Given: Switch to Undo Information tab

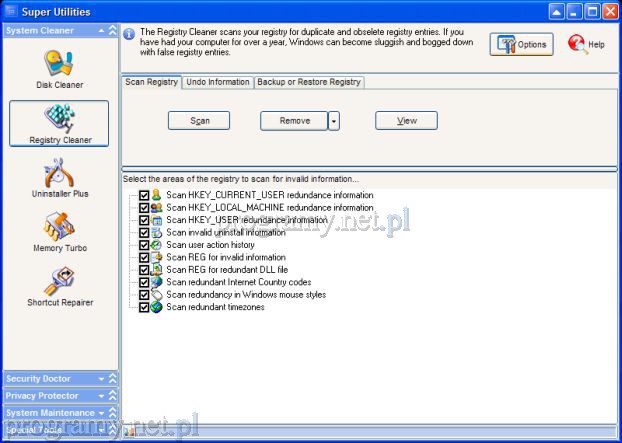Looking at the screenshot, I should click(x=218, y=82).
